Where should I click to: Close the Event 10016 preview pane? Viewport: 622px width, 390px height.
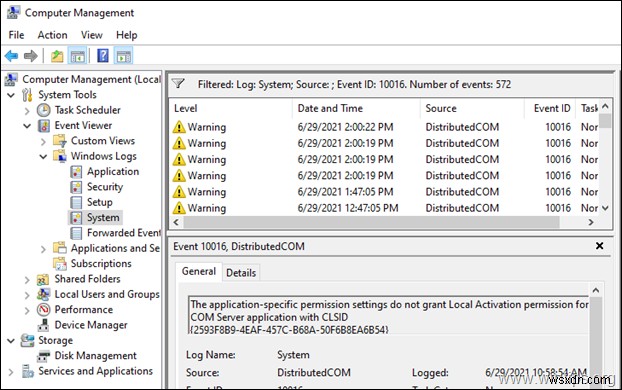tap(599, 246)
